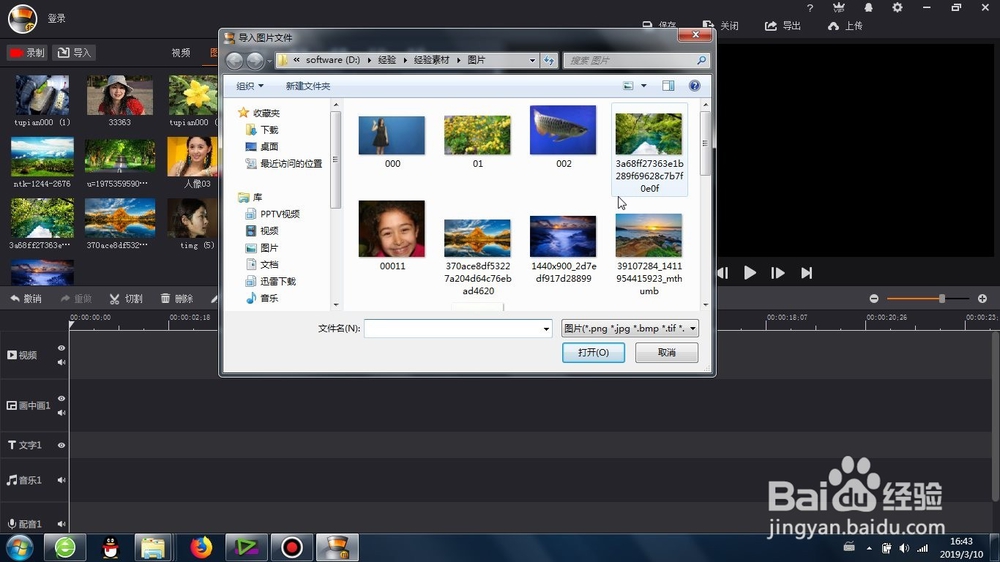Viewport: 1000px width, 562px height.
Task: Open the recent locations dropdown arrow next to the forward button
Action: 270,61
